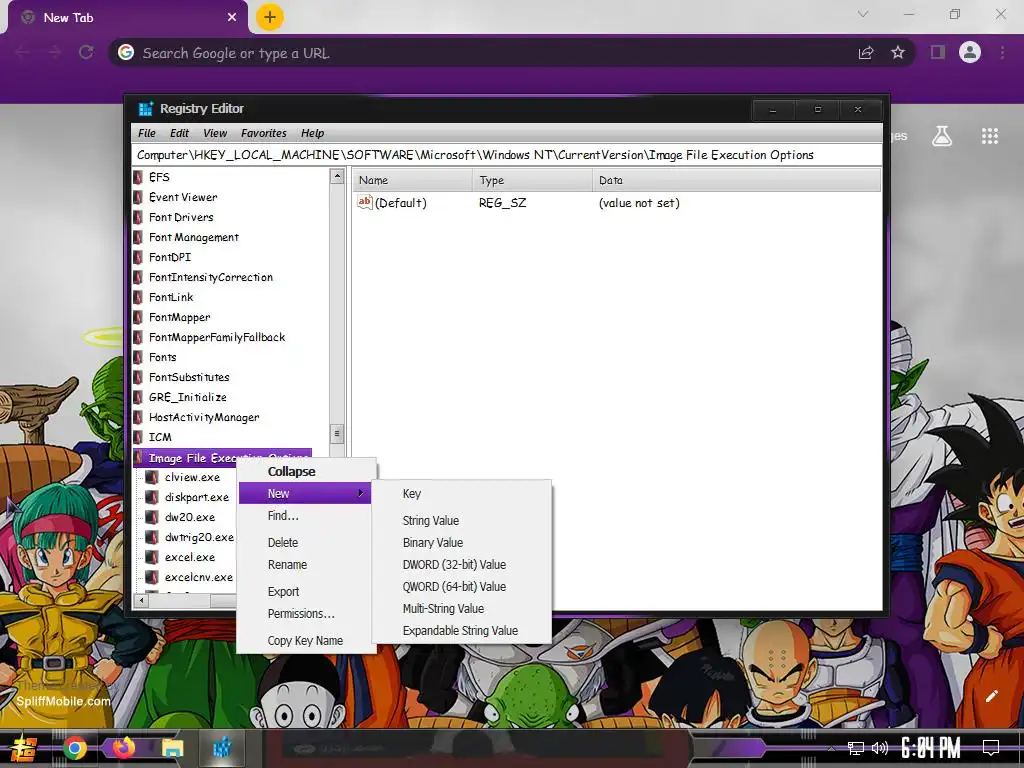Open the Edit menu in Registry Editor
Image resolution: width=1024 pixels, height=768 pixels.
tap(180, 133)
